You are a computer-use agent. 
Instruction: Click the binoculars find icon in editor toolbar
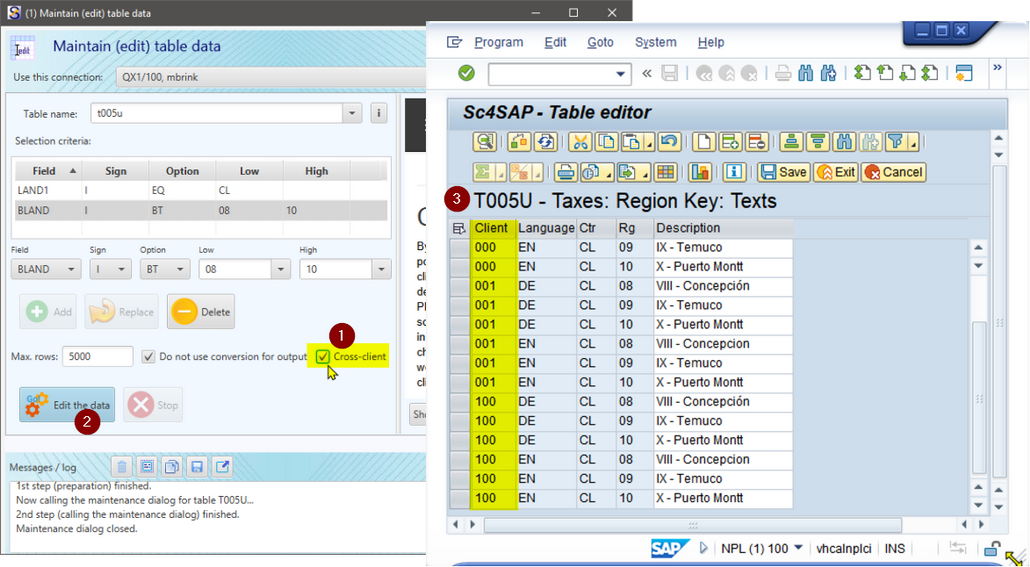click(844, 142)
